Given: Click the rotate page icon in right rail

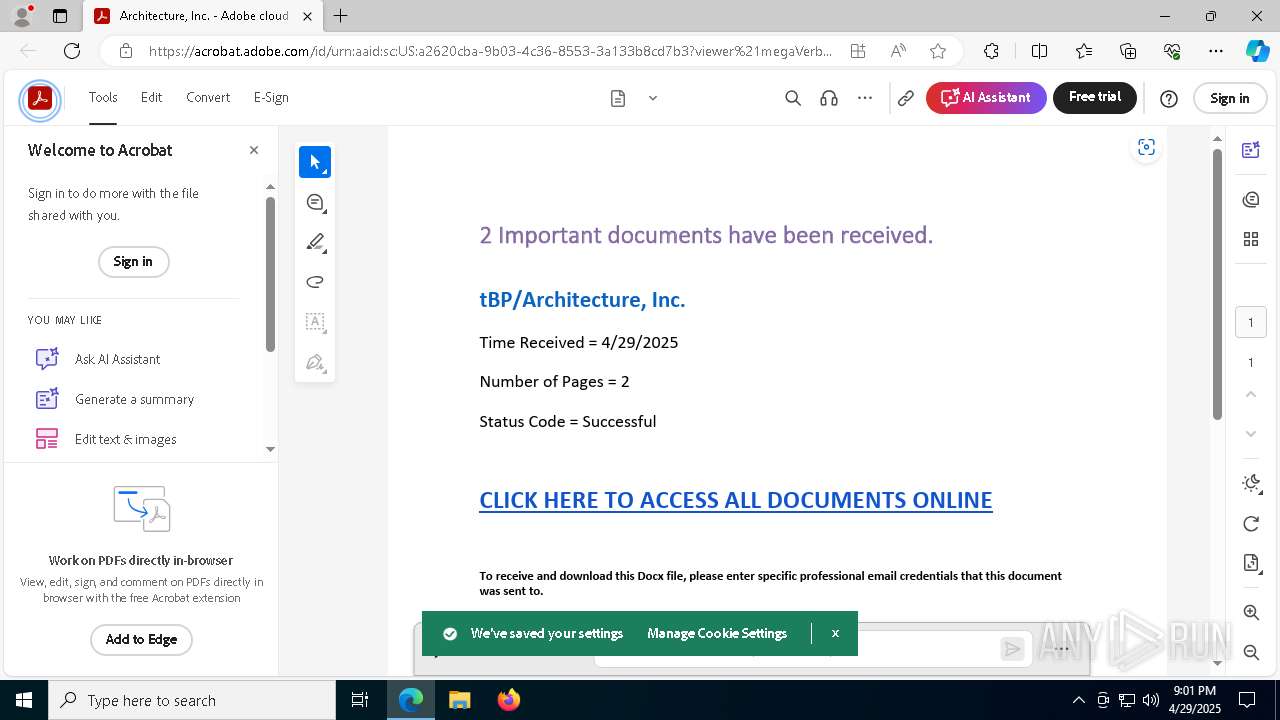Looking at the screenshot, I should point(1251,524).
